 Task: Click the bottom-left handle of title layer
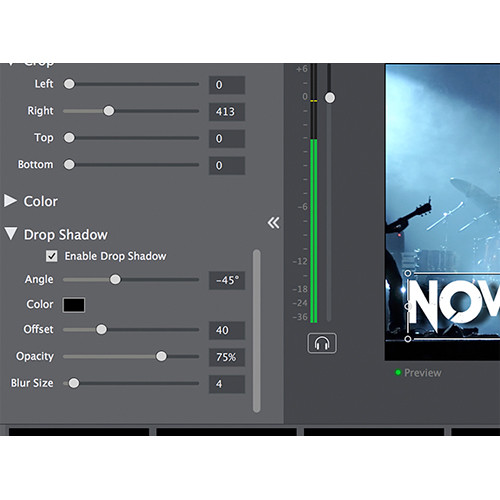click(408, 339)
